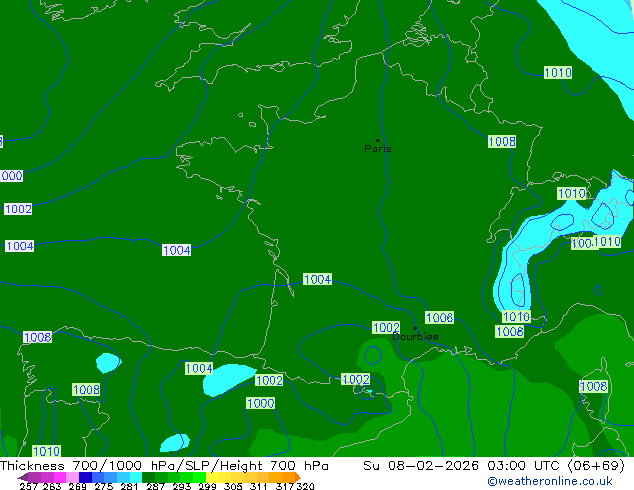This screenshot has height=490, width=634.
Task: Click the 1010 isobar label in the map's upper right
Action: coord(558,73)
